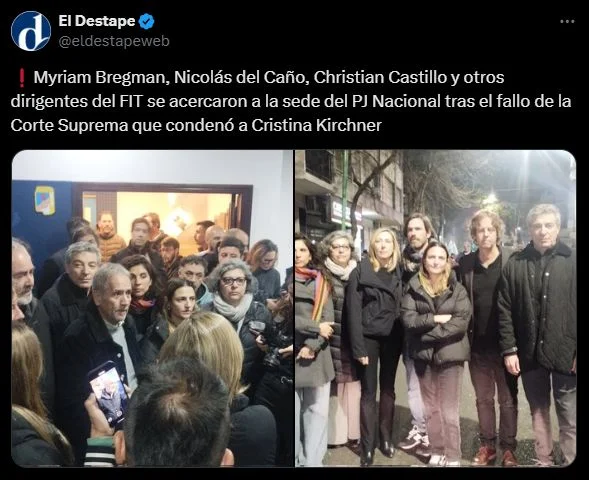This screenshot has height=480, width=589.
Task: Click "Corte Suprema" in the tweet text
Action: click(69, 125)
